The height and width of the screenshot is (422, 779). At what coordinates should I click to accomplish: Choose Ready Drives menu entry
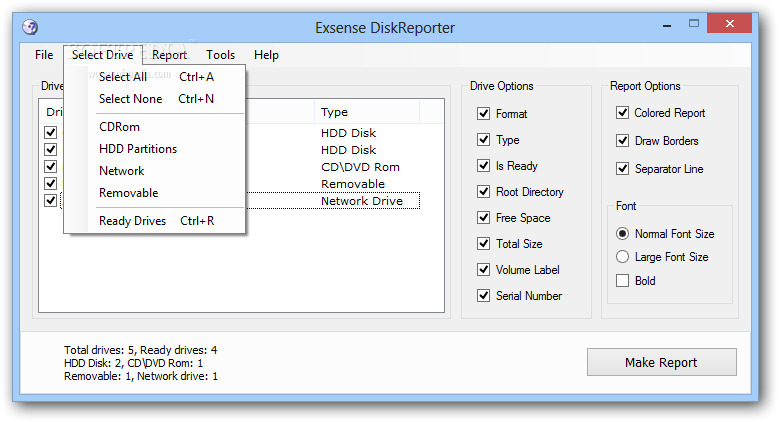click(x=155, y=221)
